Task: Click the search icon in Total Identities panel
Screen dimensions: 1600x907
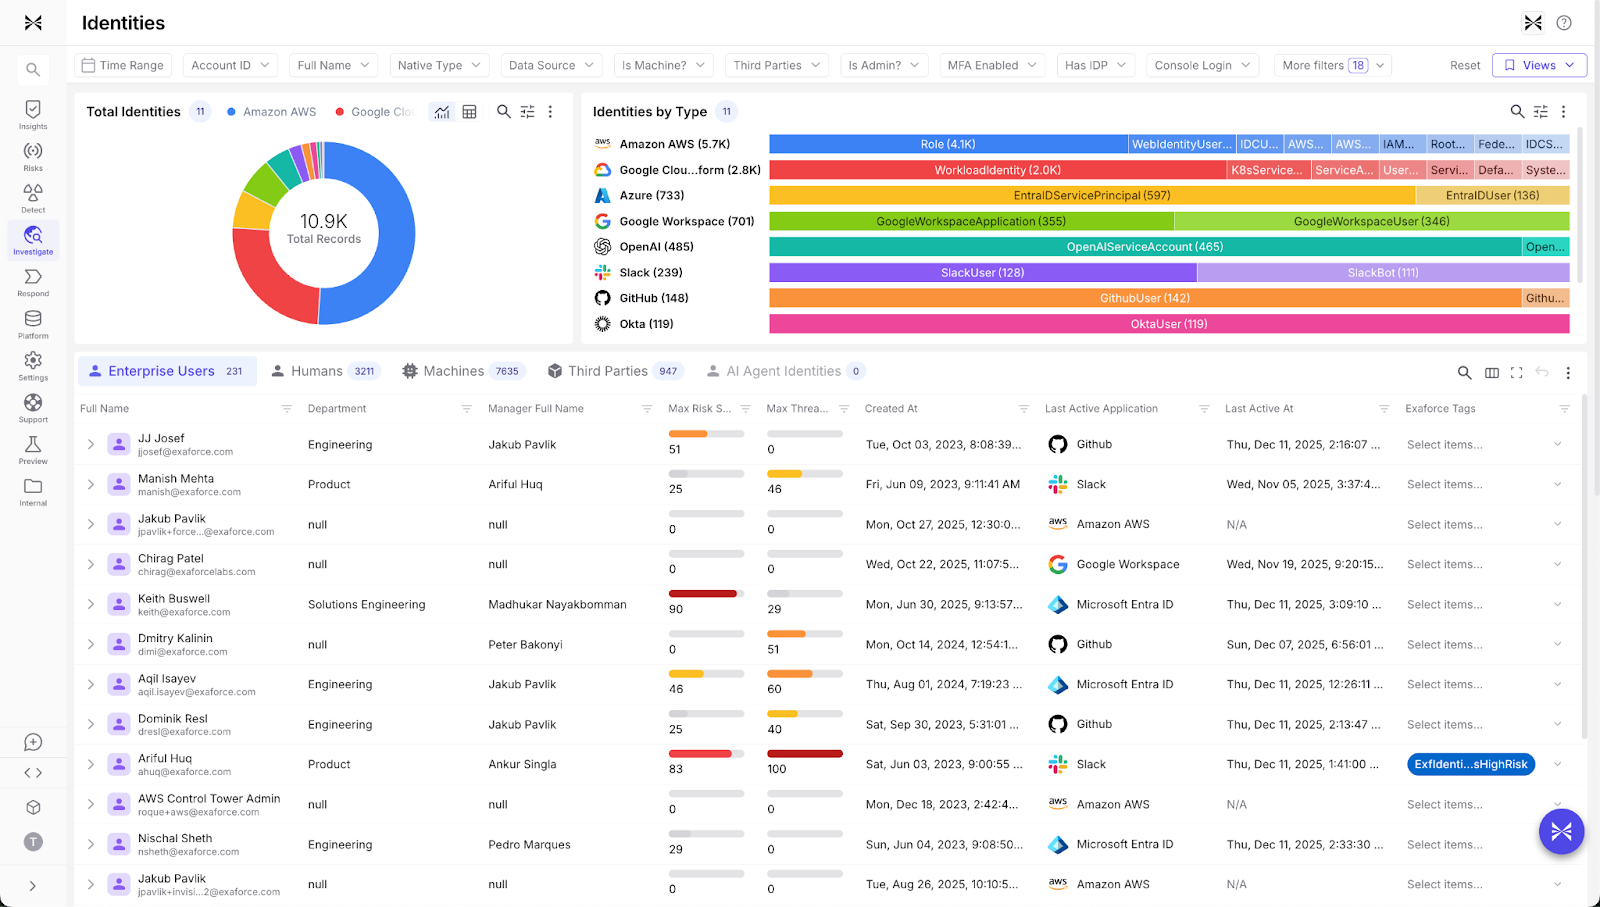Action: (x=503, y=111)
